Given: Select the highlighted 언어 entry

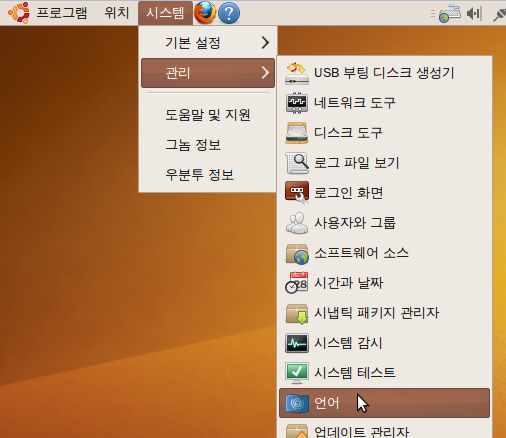Looking at the screenshot, I should [384, 403].
